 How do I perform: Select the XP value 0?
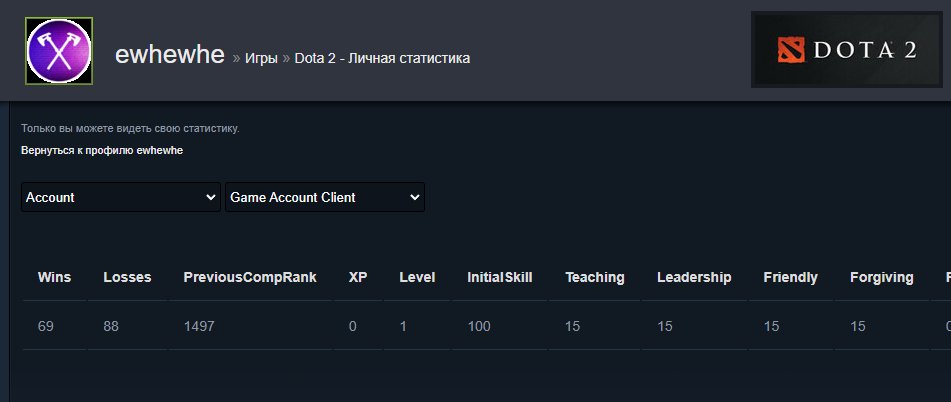click(x=352, y=326)
